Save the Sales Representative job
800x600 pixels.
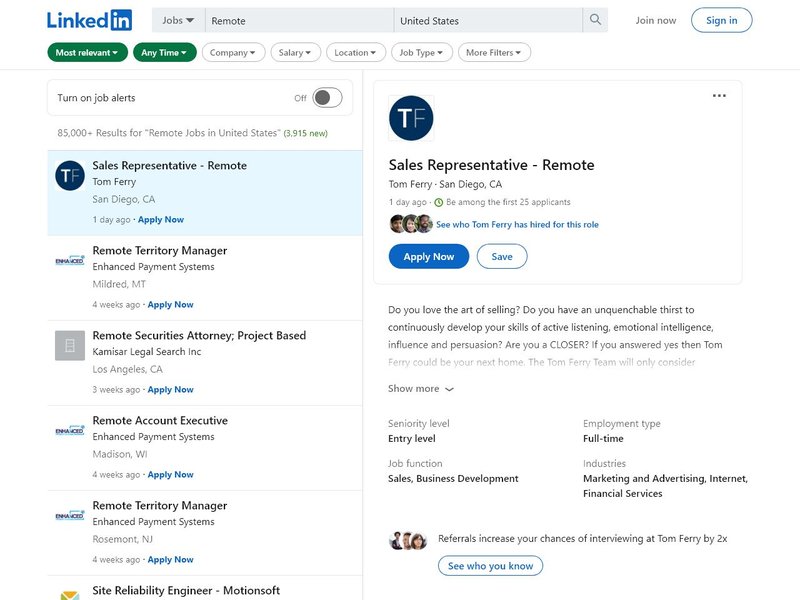pos(502,256)
